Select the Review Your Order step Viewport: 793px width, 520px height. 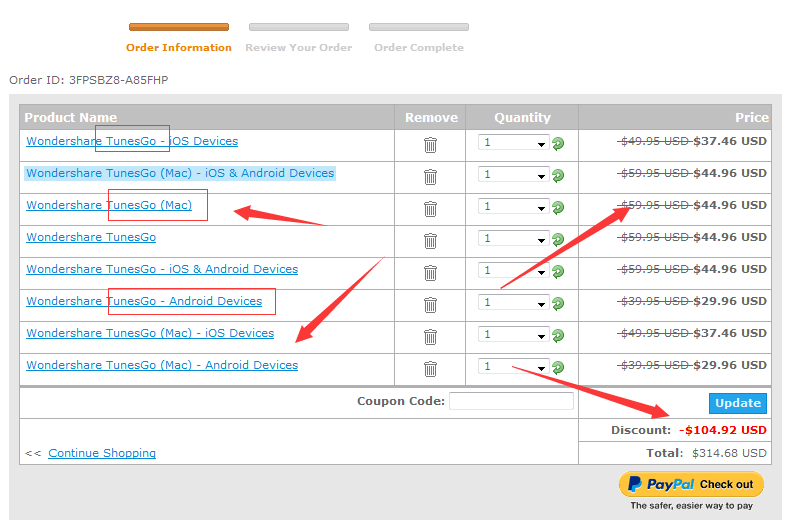298,47
